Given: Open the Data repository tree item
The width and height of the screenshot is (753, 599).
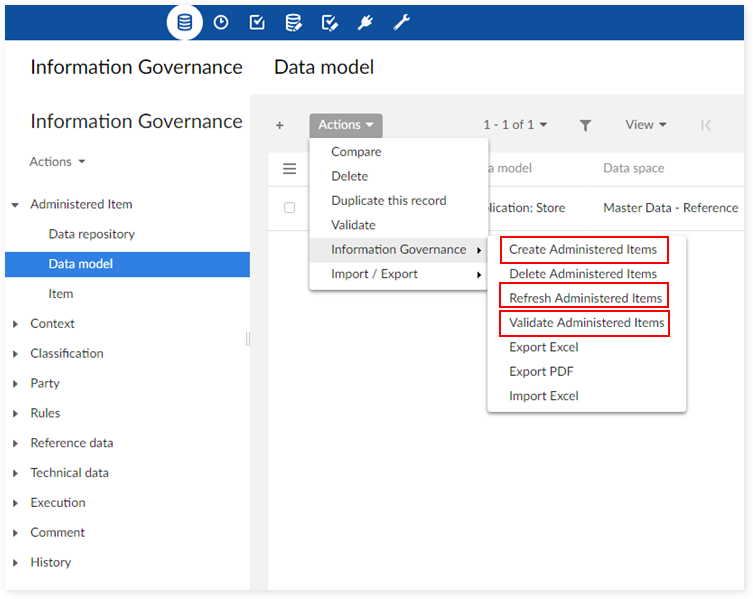Looking at the screenshot, I should (91, 234).
